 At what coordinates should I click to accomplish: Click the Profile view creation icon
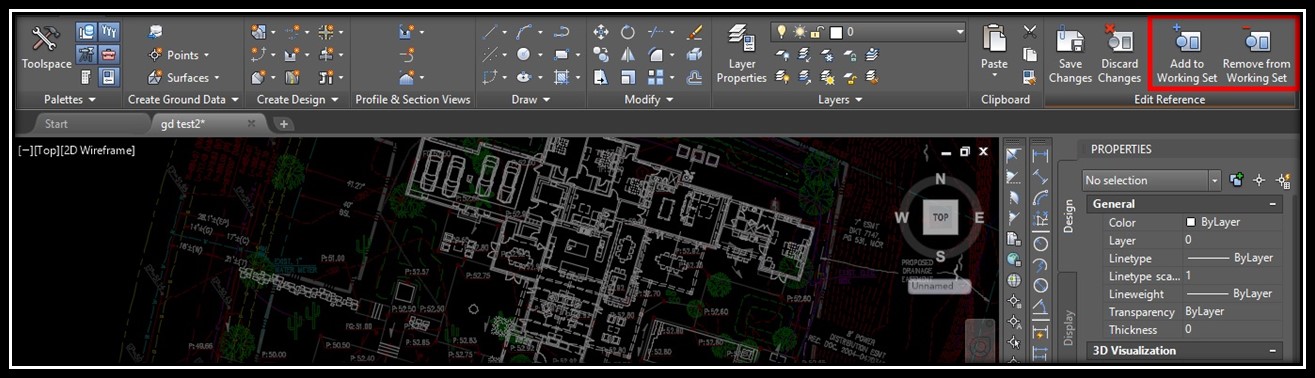(x=406, y=33)
